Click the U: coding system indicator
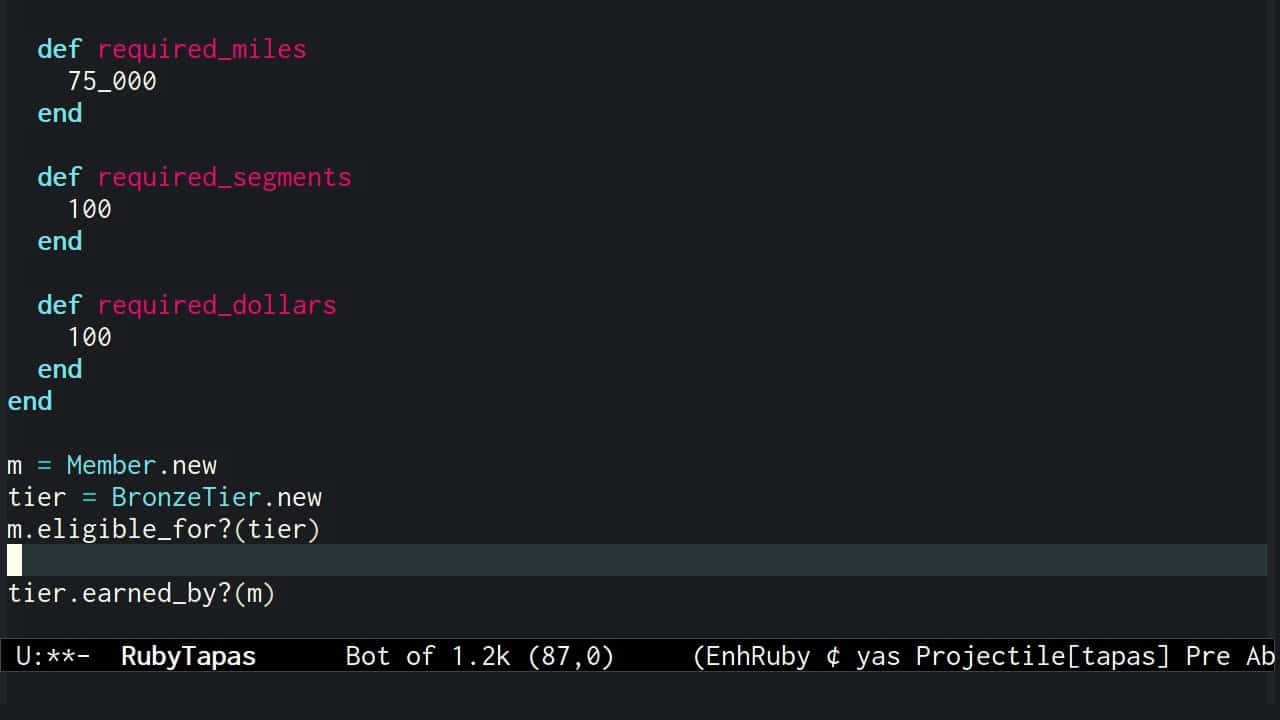Image resolution: width=1280 pixels, height=720 pixels. (x=27, y=656)
